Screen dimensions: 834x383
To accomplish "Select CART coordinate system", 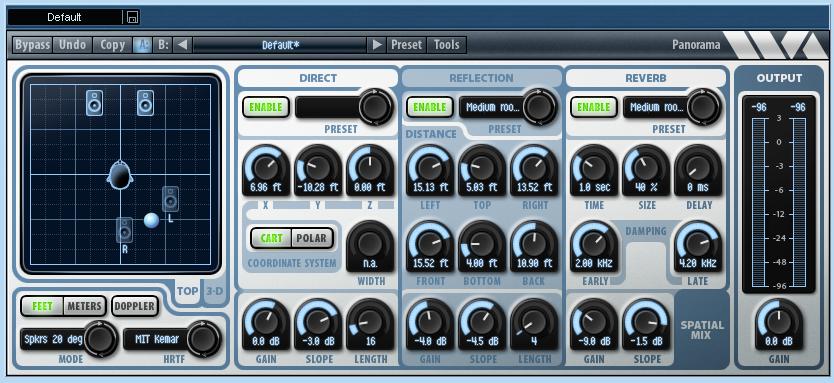I will pyautogui.click(x=271, y=238).
